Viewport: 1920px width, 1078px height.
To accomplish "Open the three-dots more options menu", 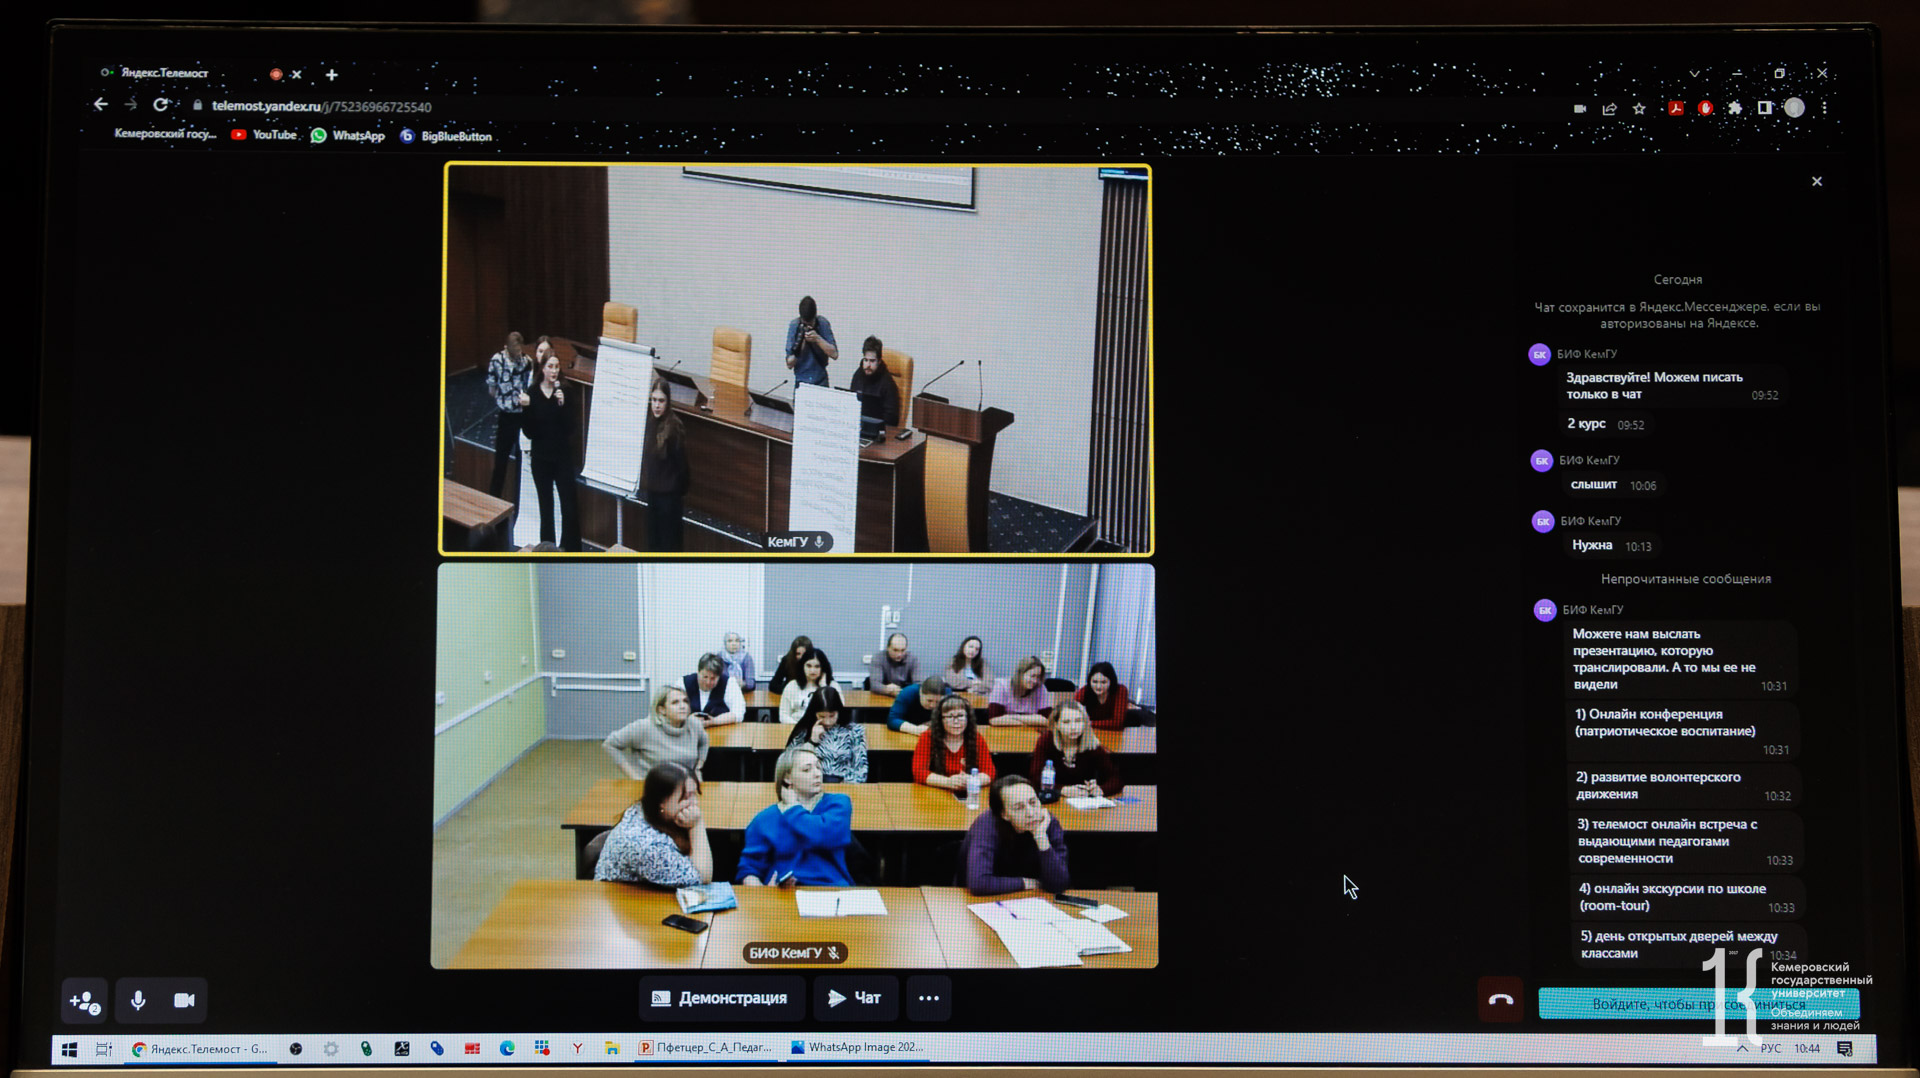I will (x=928, y=998).
